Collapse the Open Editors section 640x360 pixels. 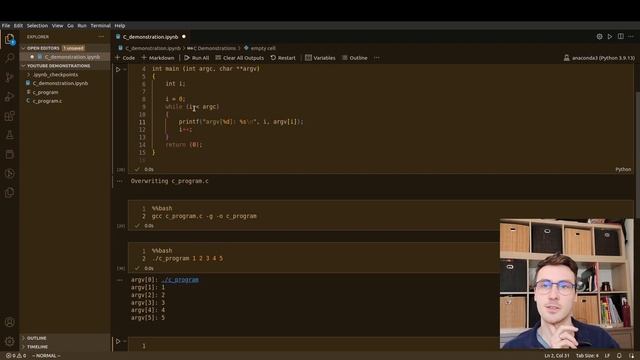[x=23, y=48]
